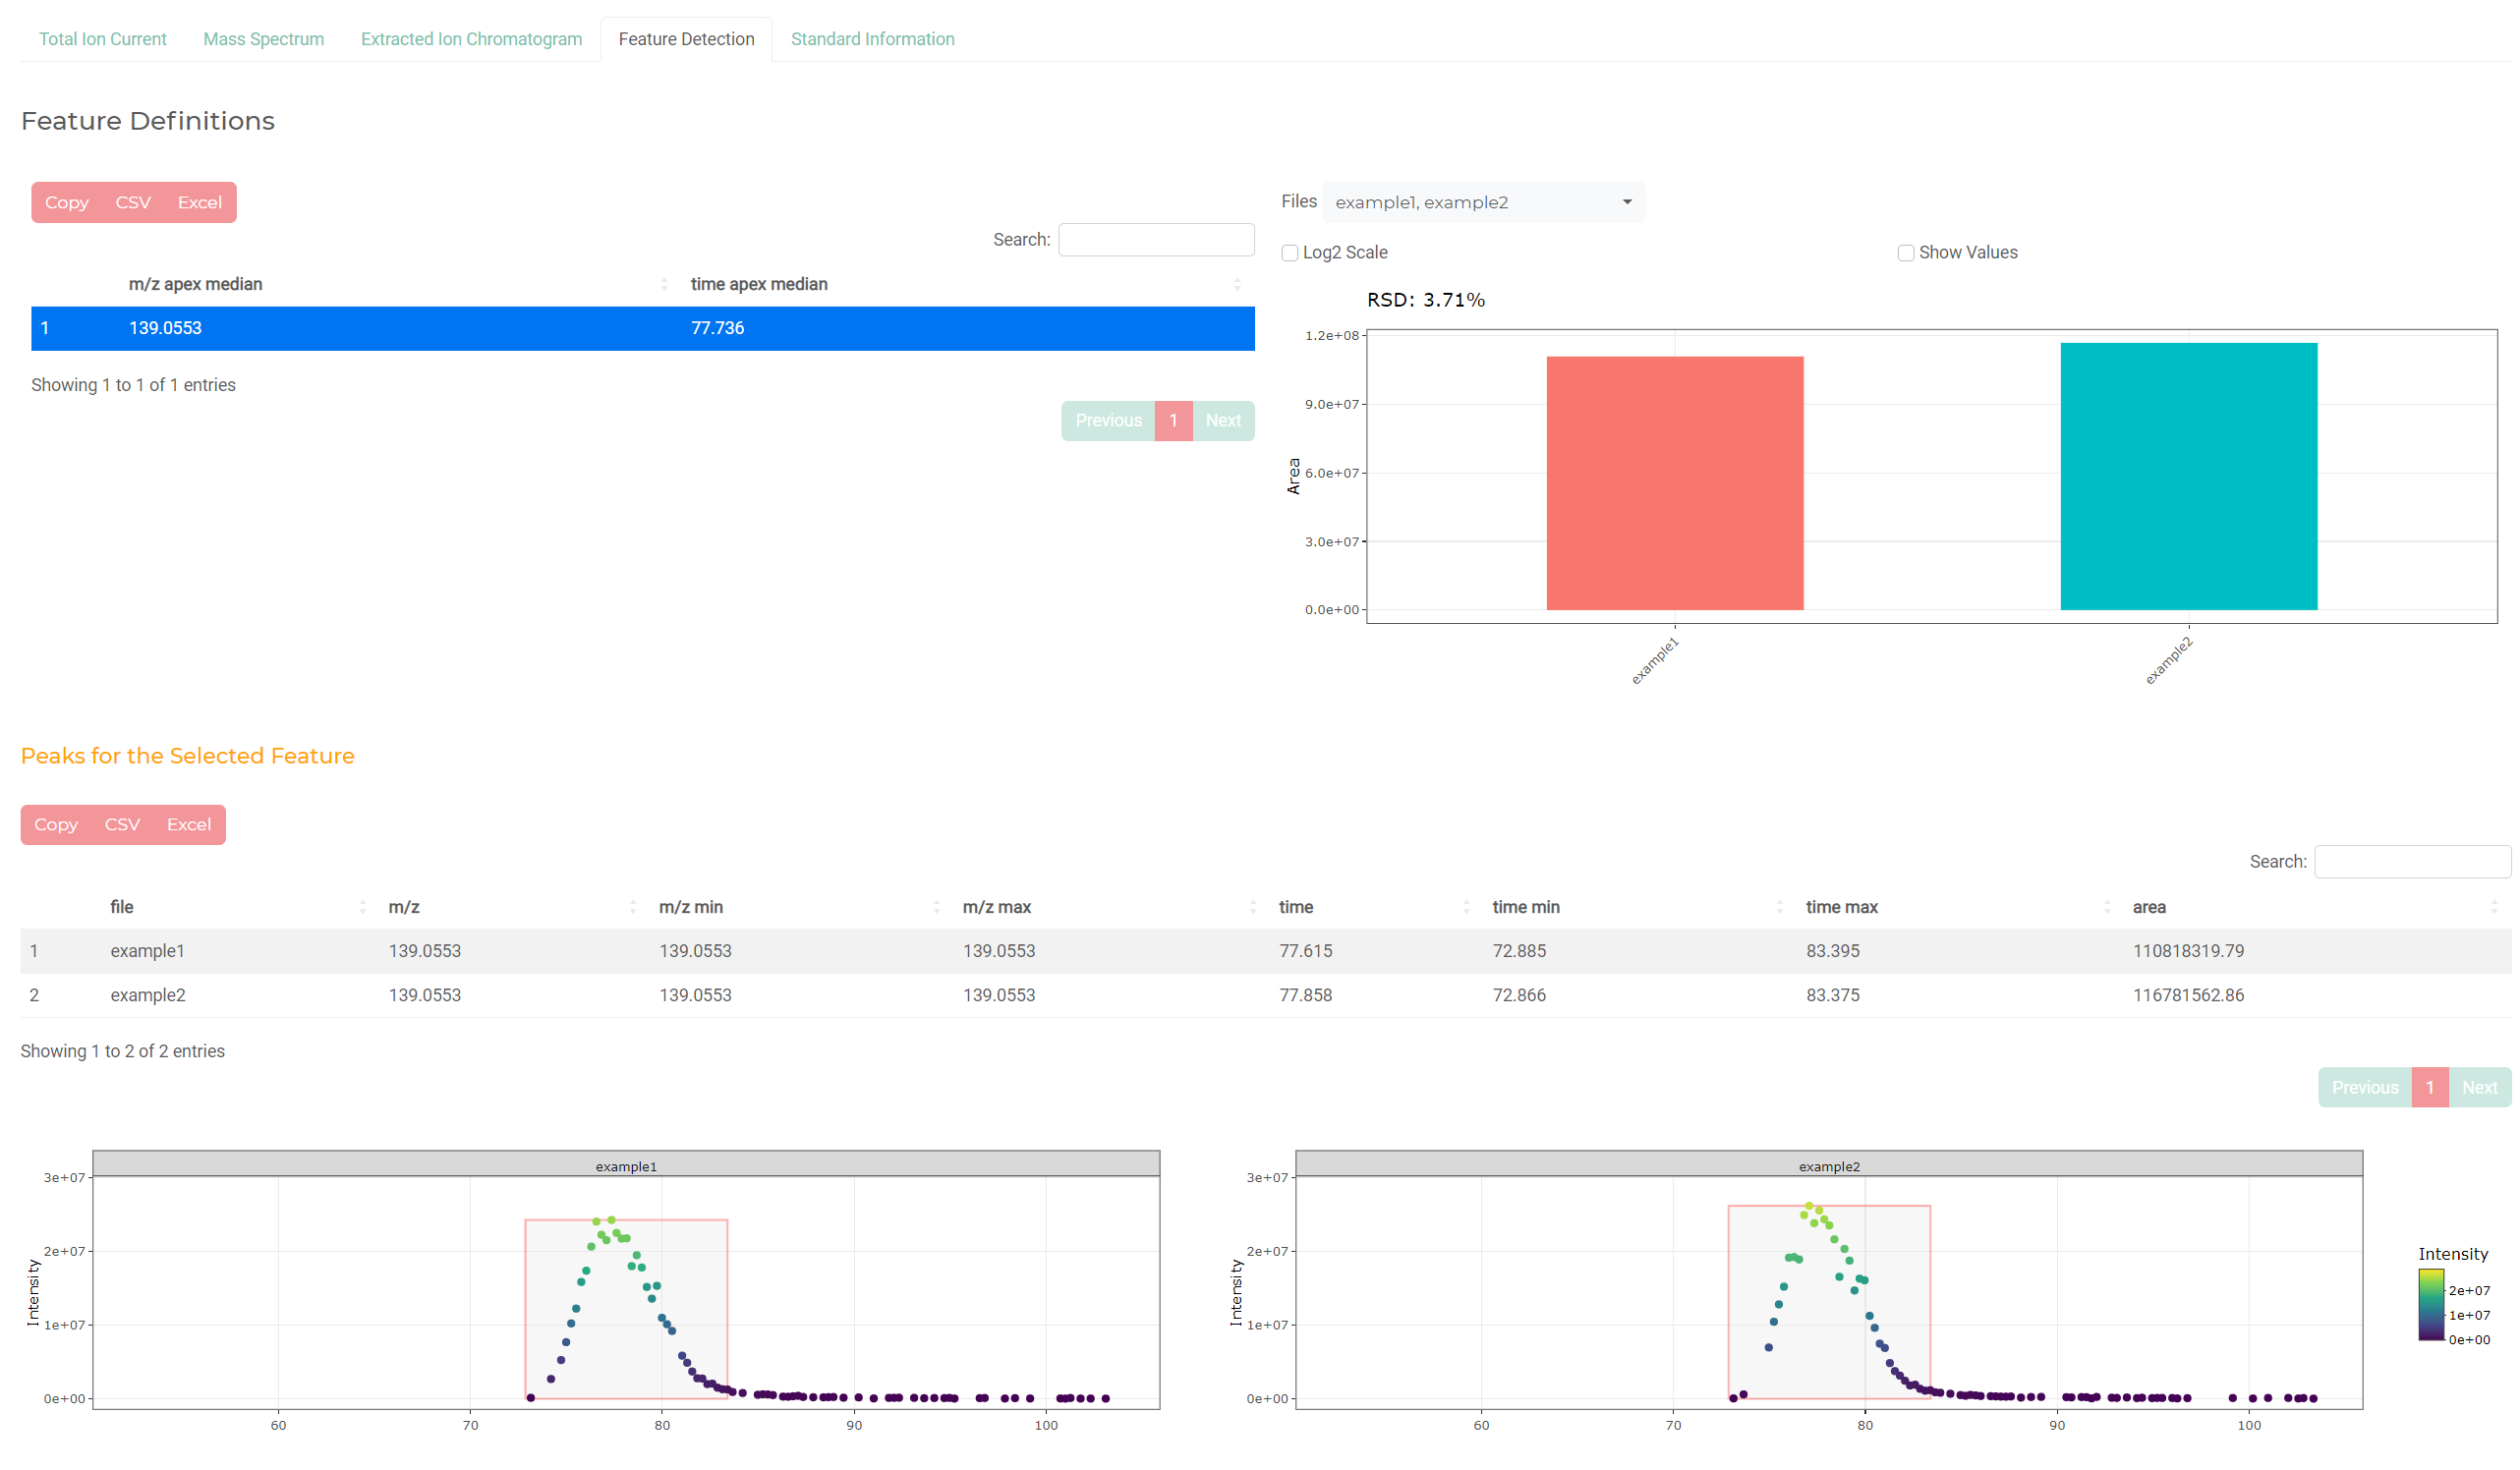The height and width of the screenshot is (1470, 2520).
Task: Select the feature row 139.0553
Action: (x=643, y=328)
